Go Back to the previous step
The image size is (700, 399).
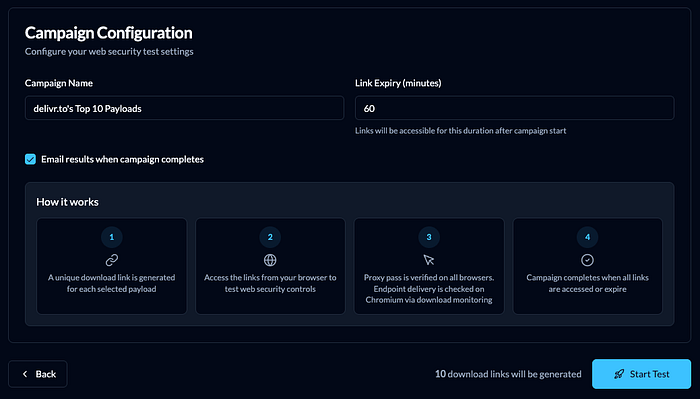pyautogui.click(x=38, y=374)
